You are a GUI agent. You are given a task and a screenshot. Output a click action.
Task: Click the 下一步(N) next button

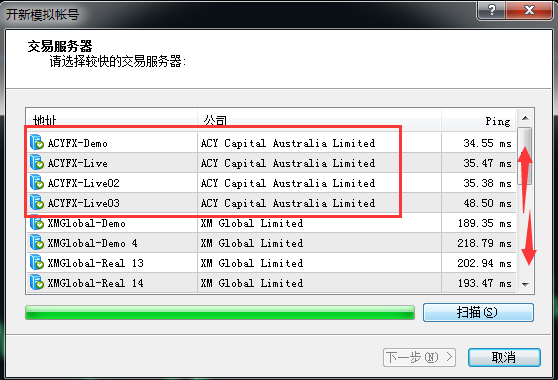[x=419, y=357]
